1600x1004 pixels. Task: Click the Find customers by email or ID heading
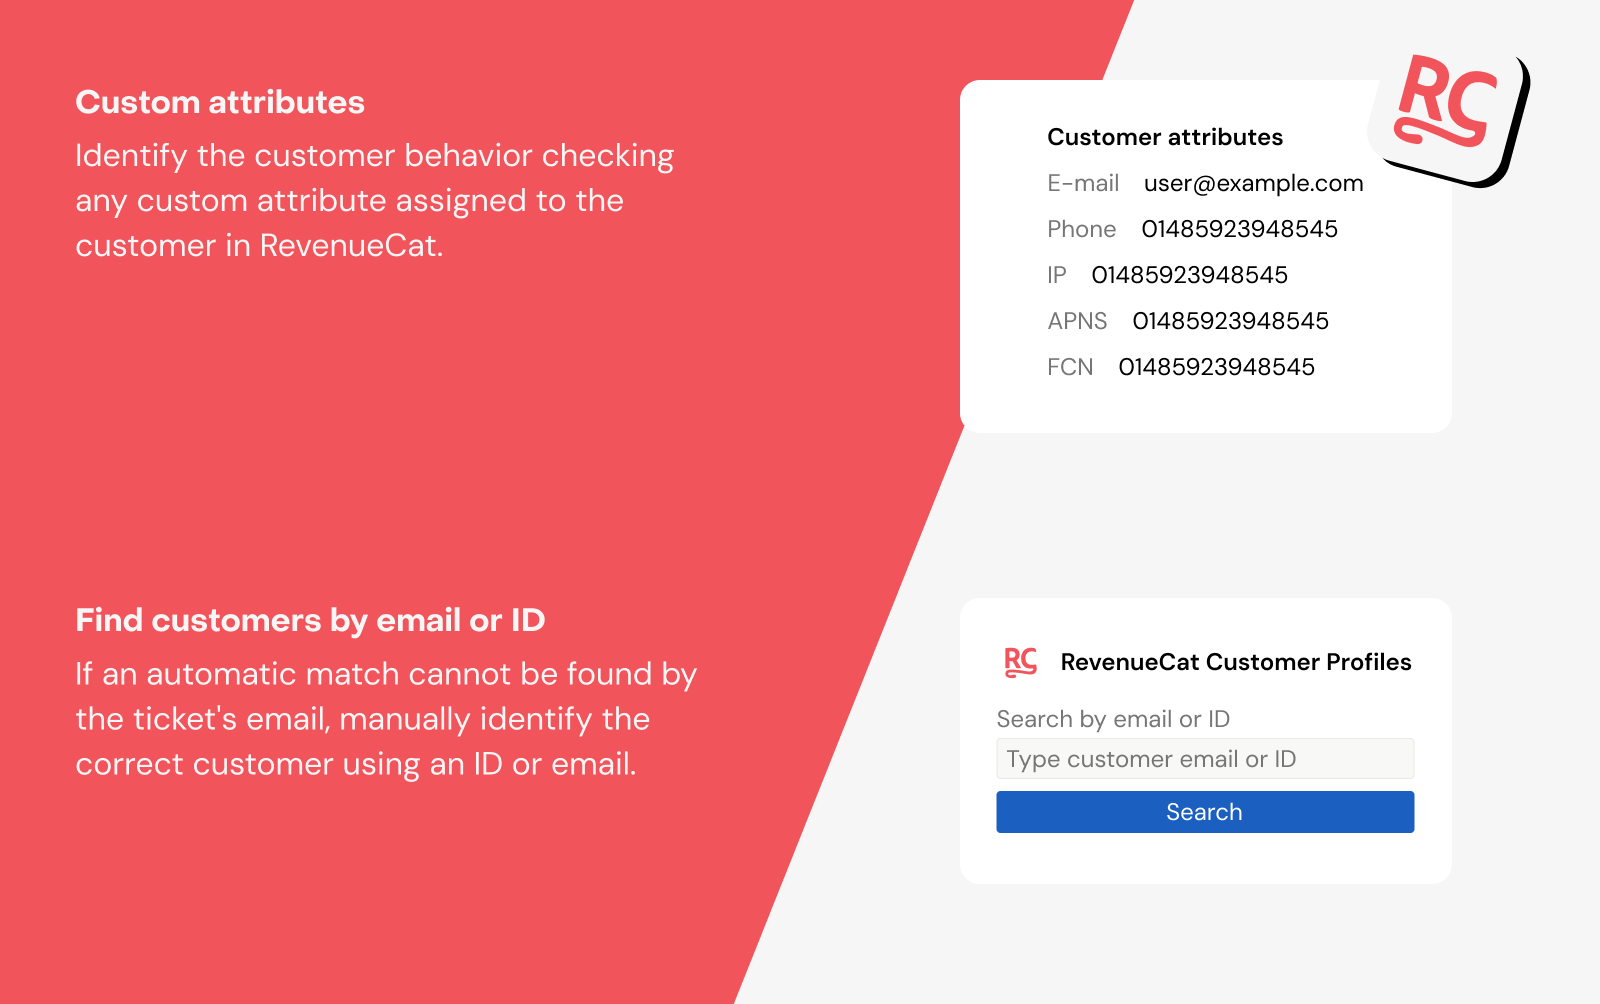pos(310,620)
